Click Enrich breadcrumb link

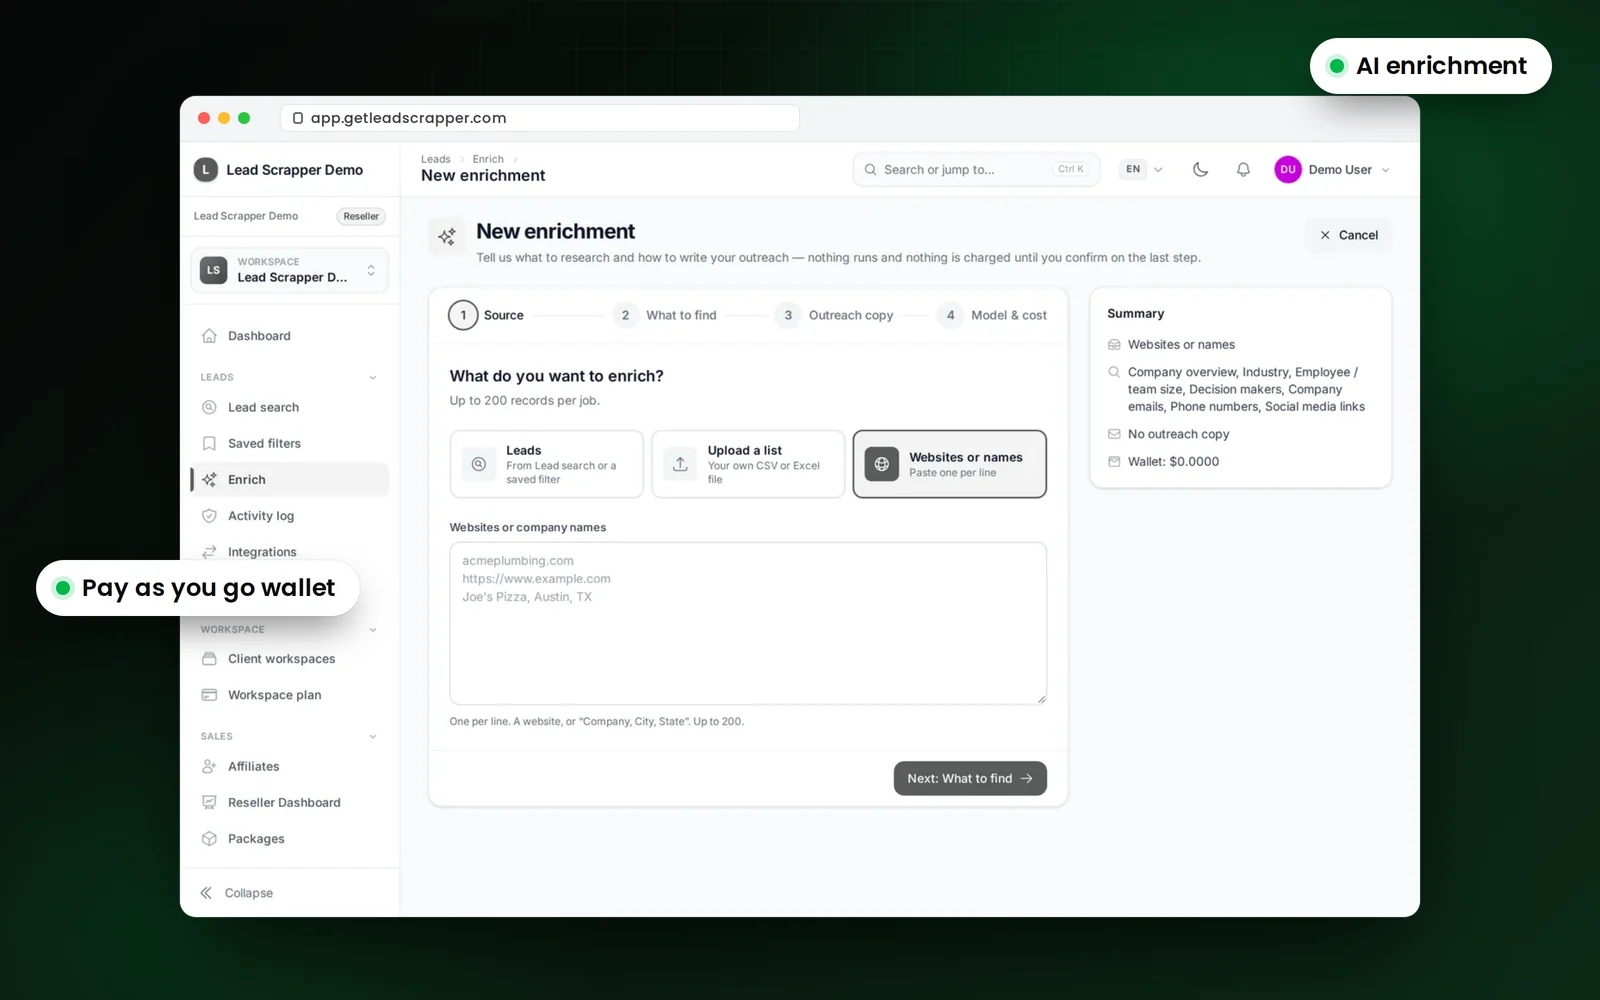point(488,159)
